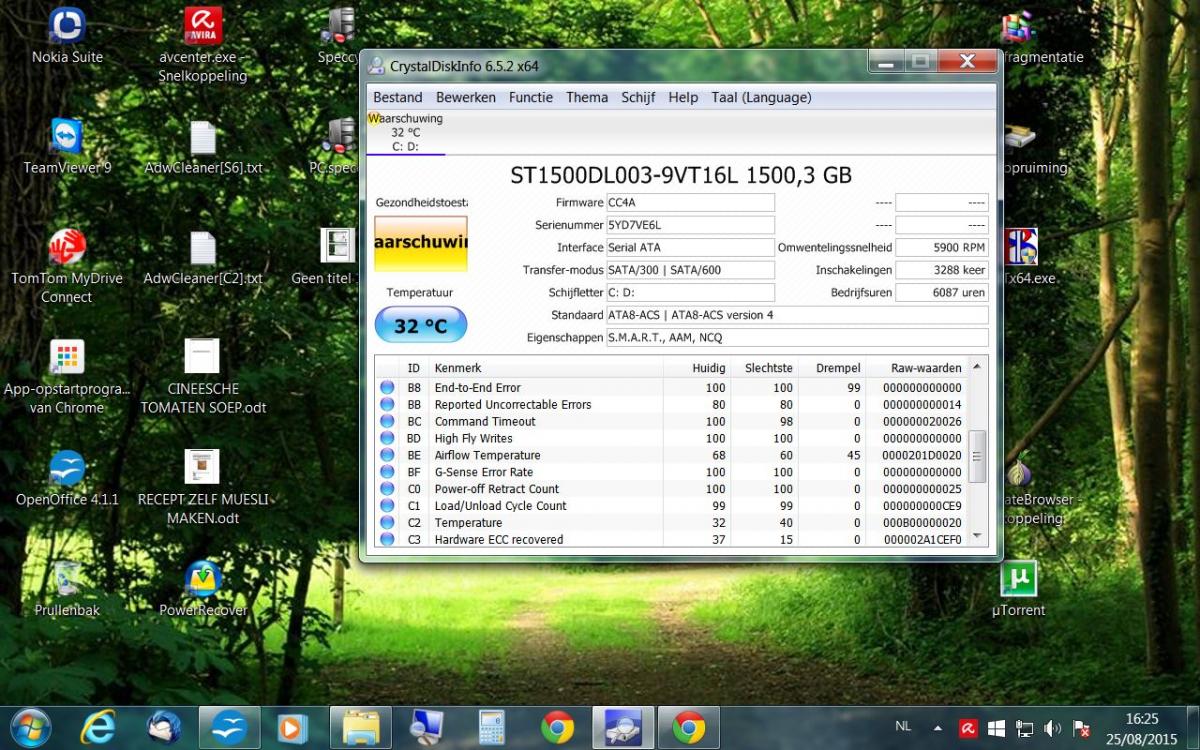Image resolution: width=1200 pixels, height=750 pixels.
Task: Launch Internet Explorer from the taskbar
Action: (97, 727)
